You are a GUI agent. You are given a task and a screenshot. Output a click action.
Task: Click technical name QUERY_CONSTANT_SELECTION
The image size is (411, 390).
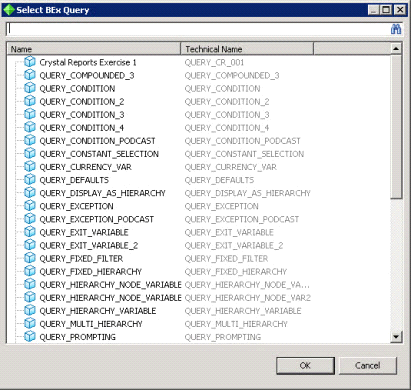244,154
